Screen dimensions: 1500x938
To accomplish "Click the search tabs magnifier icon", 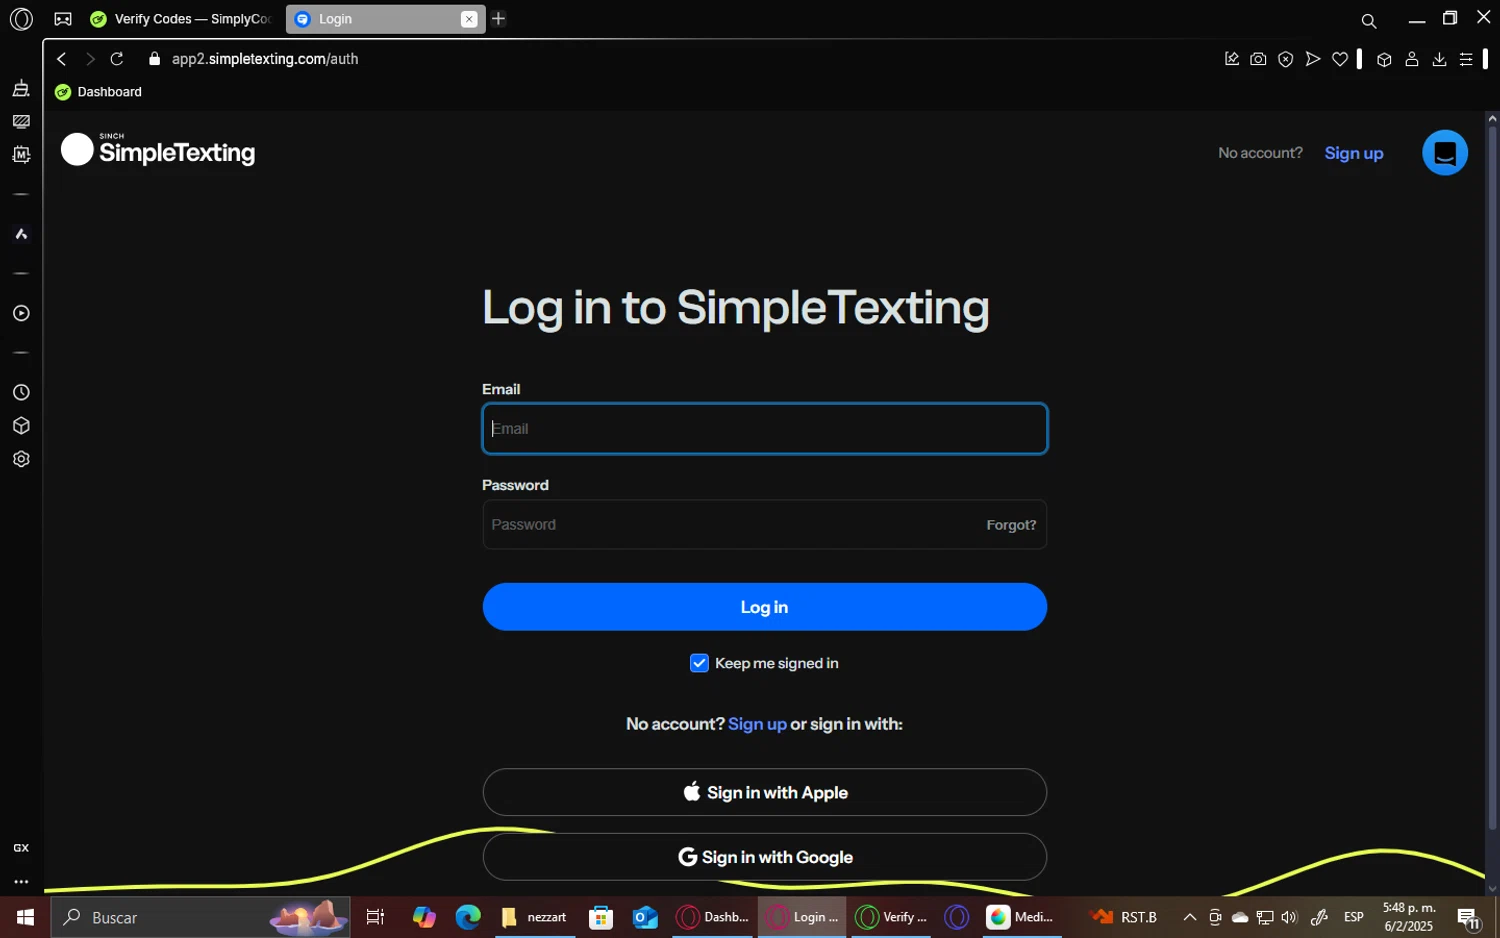I will click(1369, 20).
